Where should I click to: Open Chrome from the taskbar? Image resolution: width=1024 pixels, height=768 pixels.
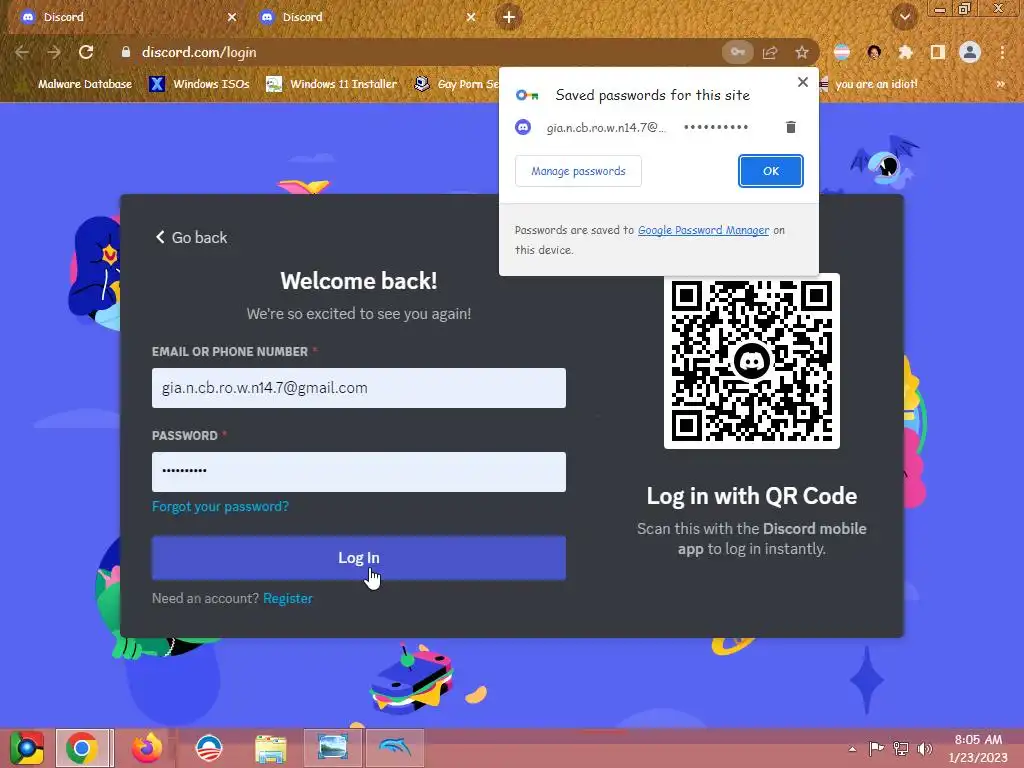83,748
